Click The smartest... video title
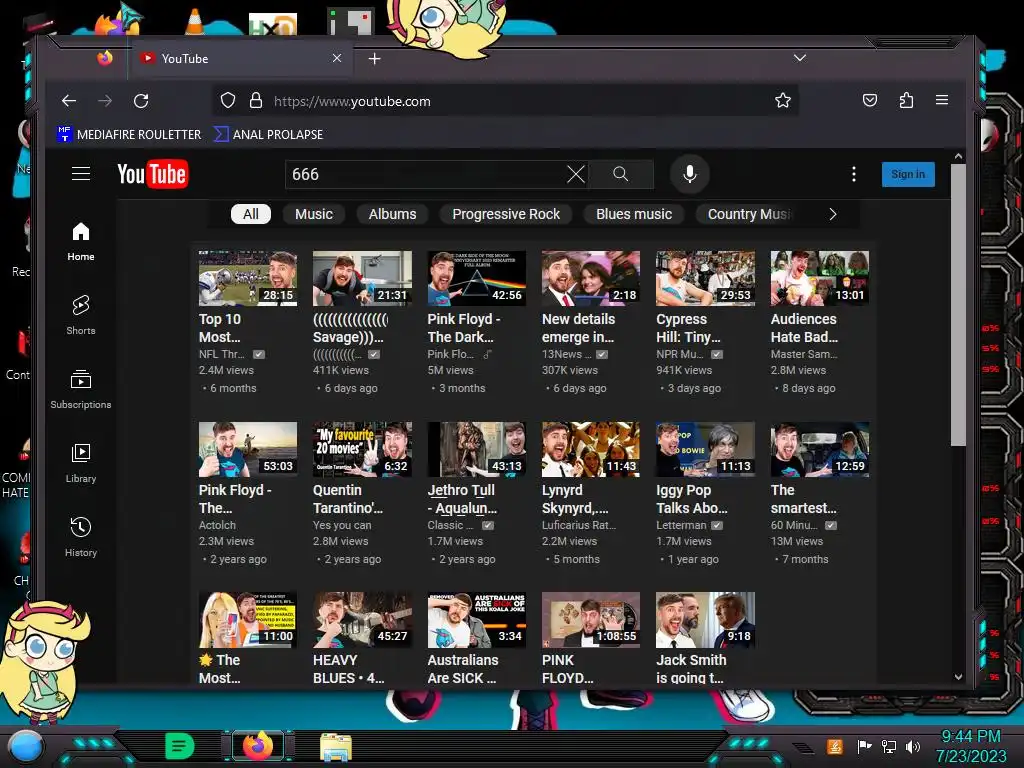The height and width of the screenshot is (768, 1024). (x=803, y=499)
